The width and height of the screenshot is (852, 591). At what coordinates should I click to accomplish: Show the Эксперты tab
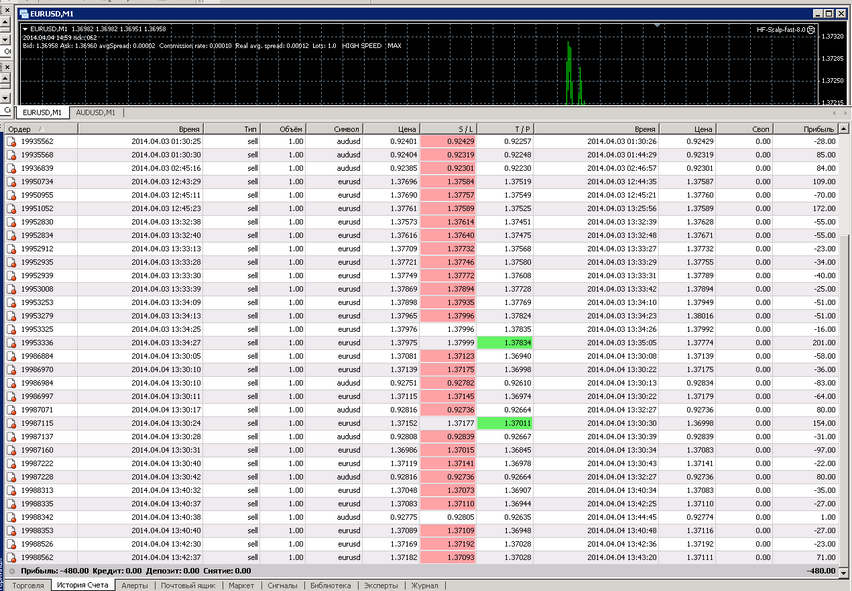pyautogui.click(x=381, y=585)
